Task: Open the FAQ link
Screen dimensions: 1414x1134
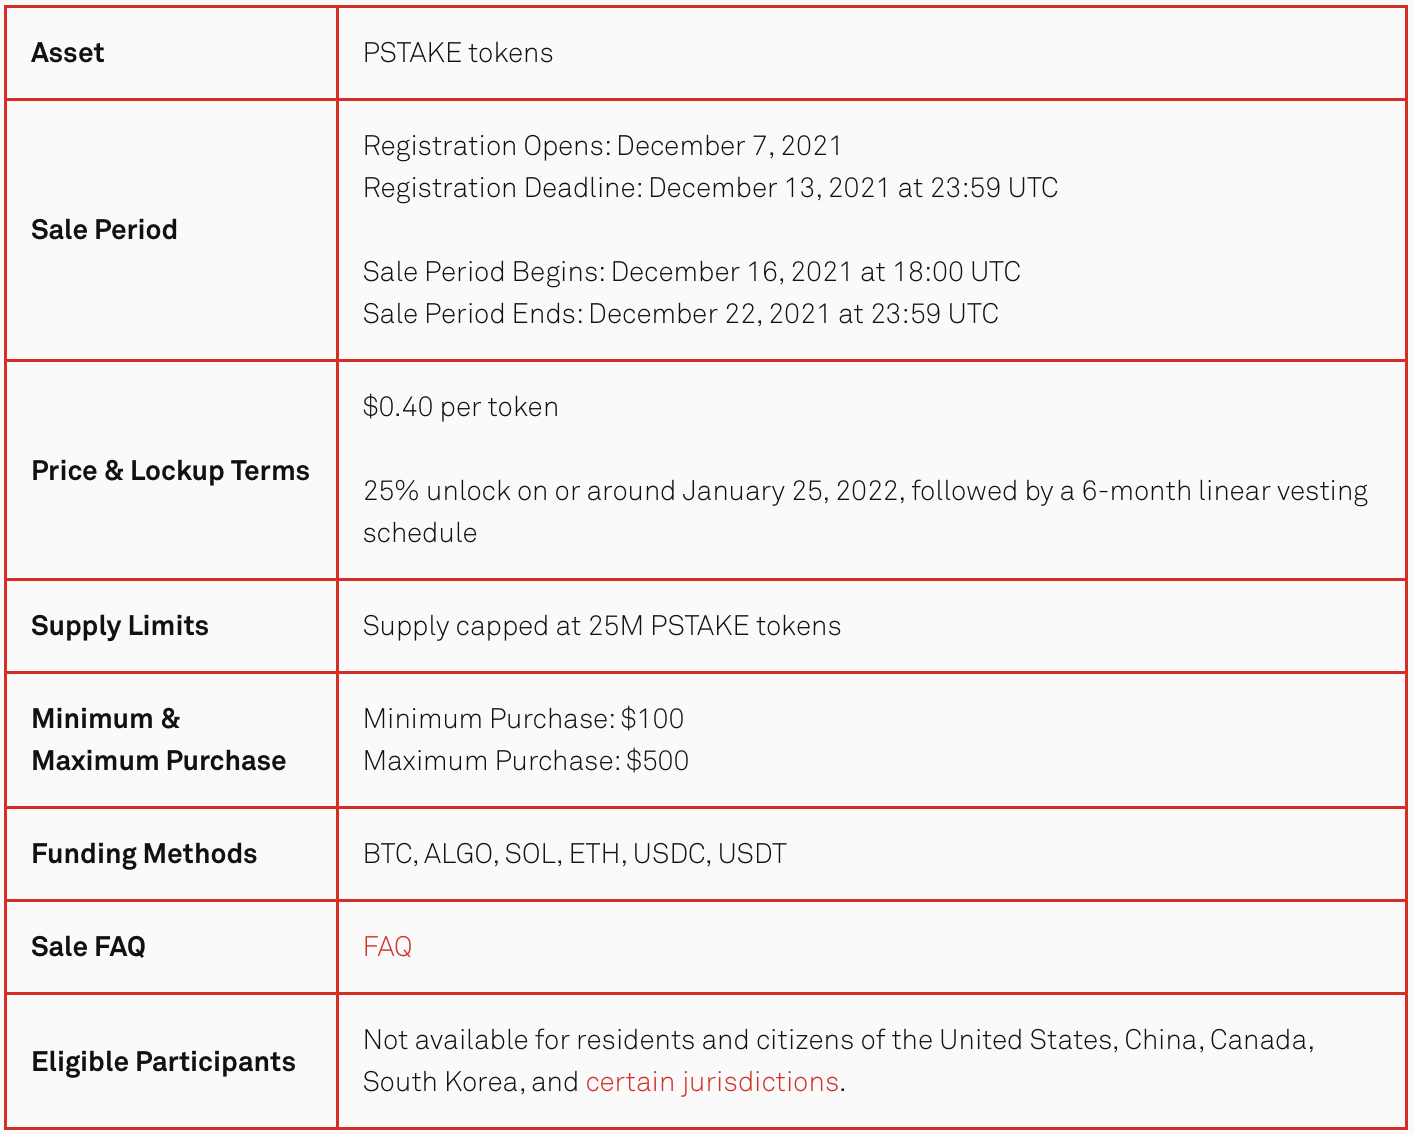Action: 387,946
